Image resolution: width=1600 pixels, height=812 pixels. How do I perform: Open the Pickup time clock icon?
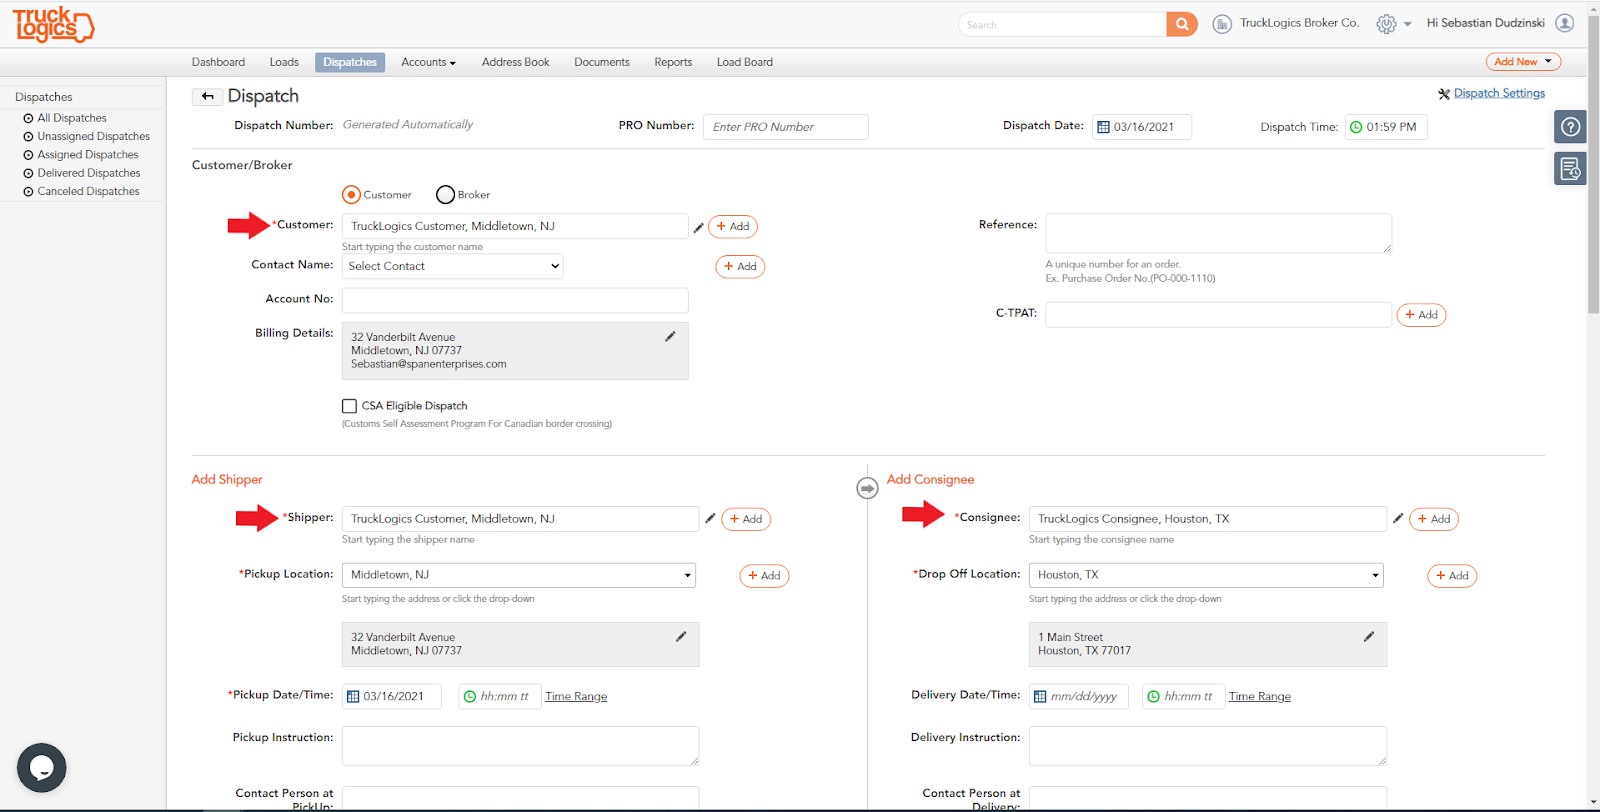(470, 696)
